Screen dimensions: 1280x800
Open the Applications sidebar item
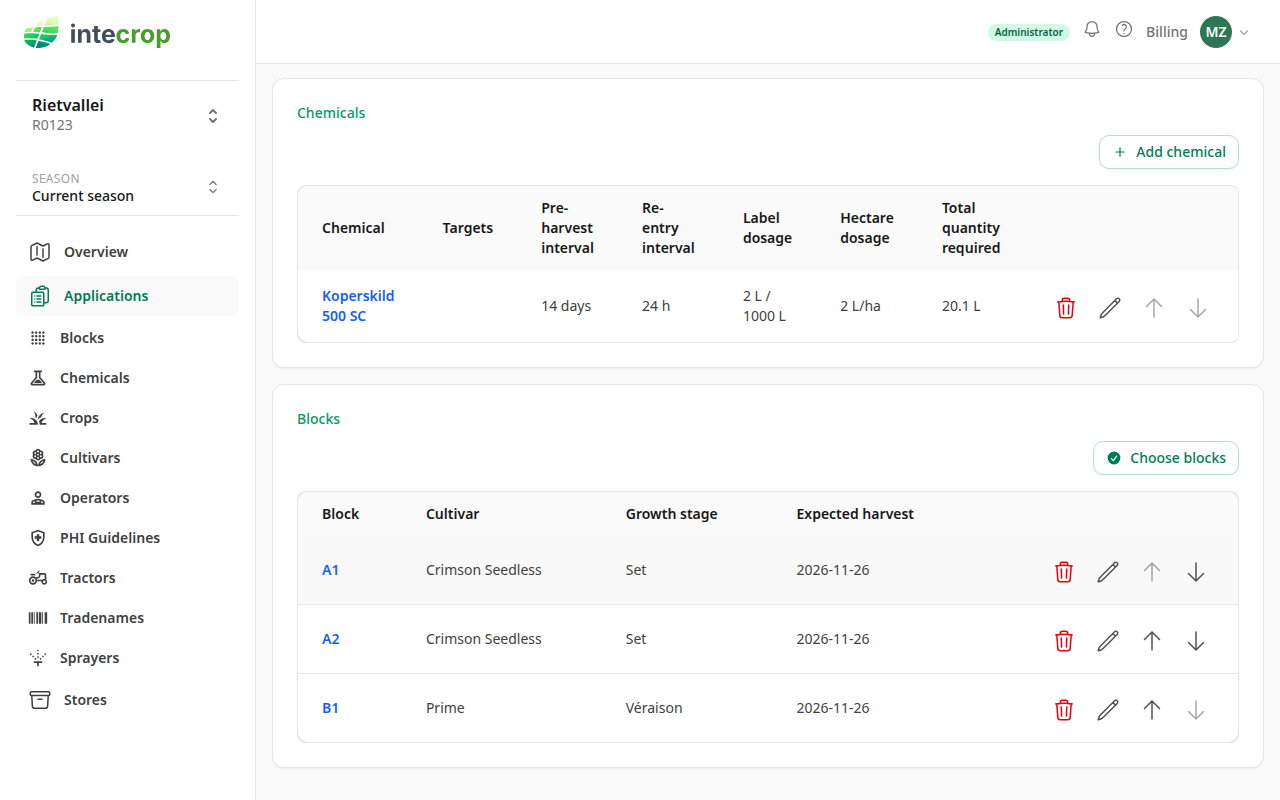click(x=127, y=296)
